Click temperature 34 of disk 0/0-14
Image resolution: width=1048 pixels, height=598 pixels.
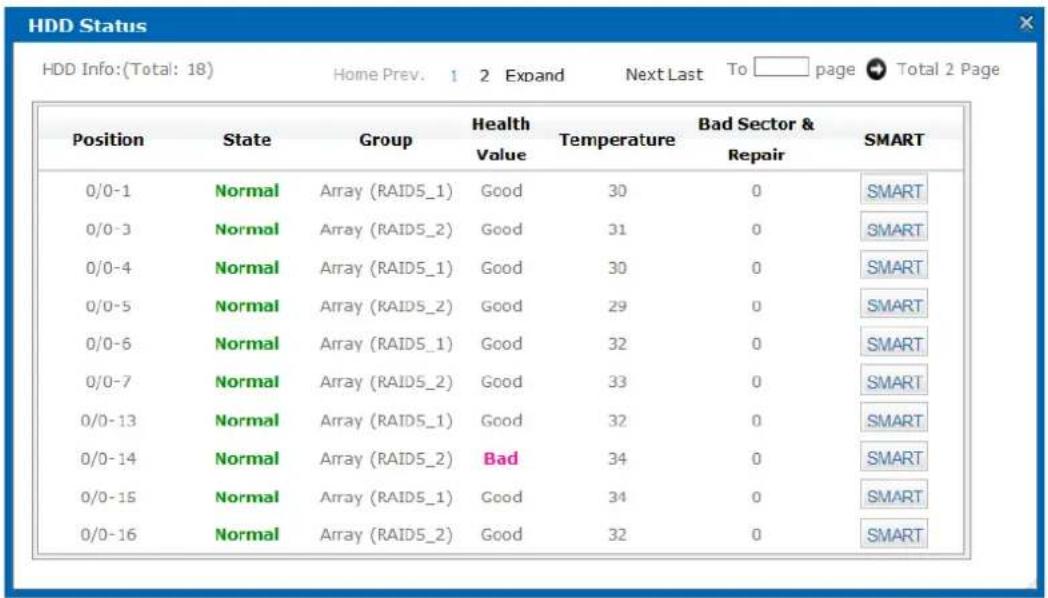[x=617, y=458]
